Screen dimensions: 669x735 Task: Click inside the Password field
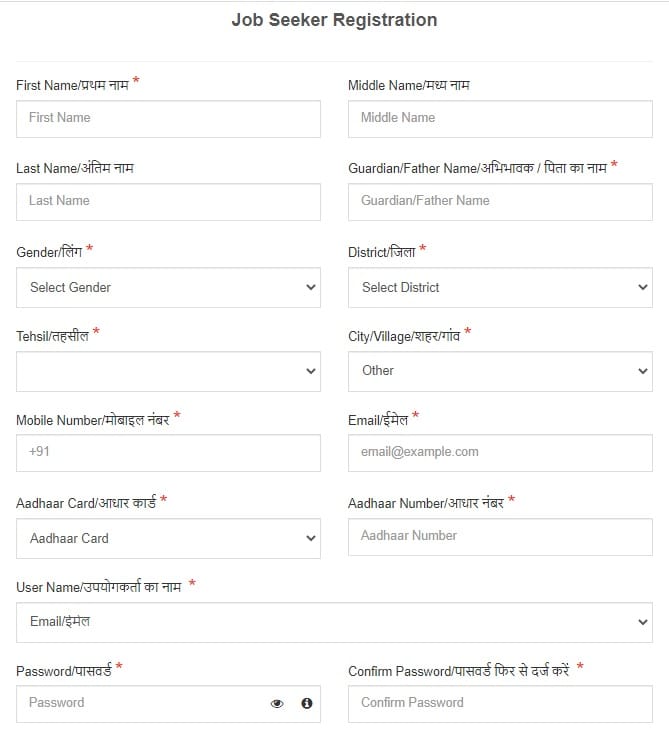pyautogui.click(x=140, y=703)
